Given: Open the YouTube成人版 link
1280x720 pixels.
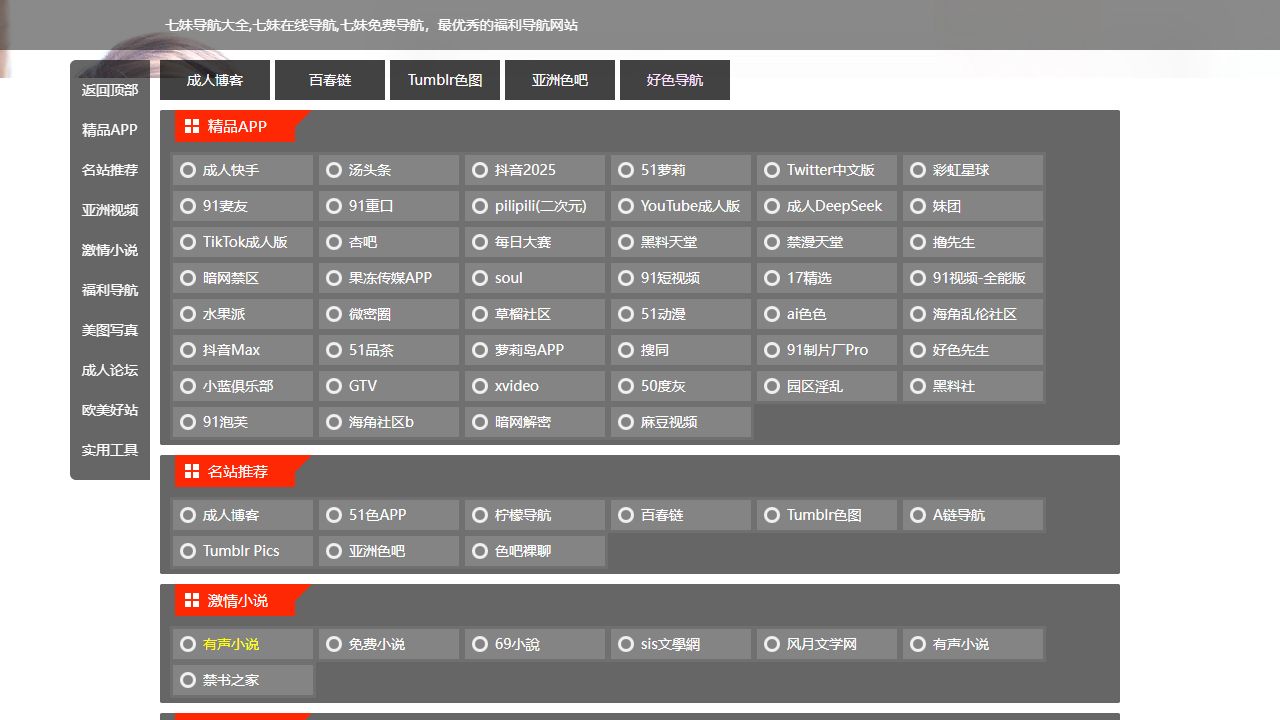Looking at the screenshot, I should pos(681,206).
